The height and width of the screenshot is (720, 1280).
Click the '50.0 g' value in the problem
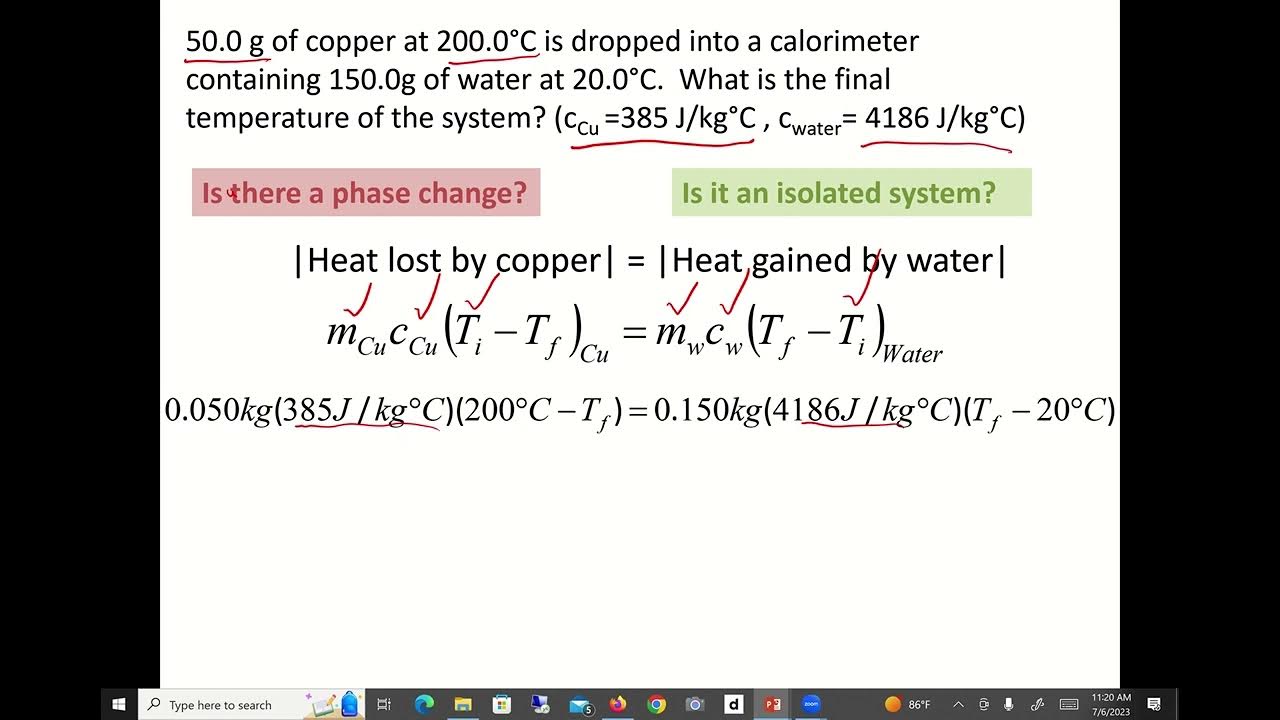tap(225, 41)
